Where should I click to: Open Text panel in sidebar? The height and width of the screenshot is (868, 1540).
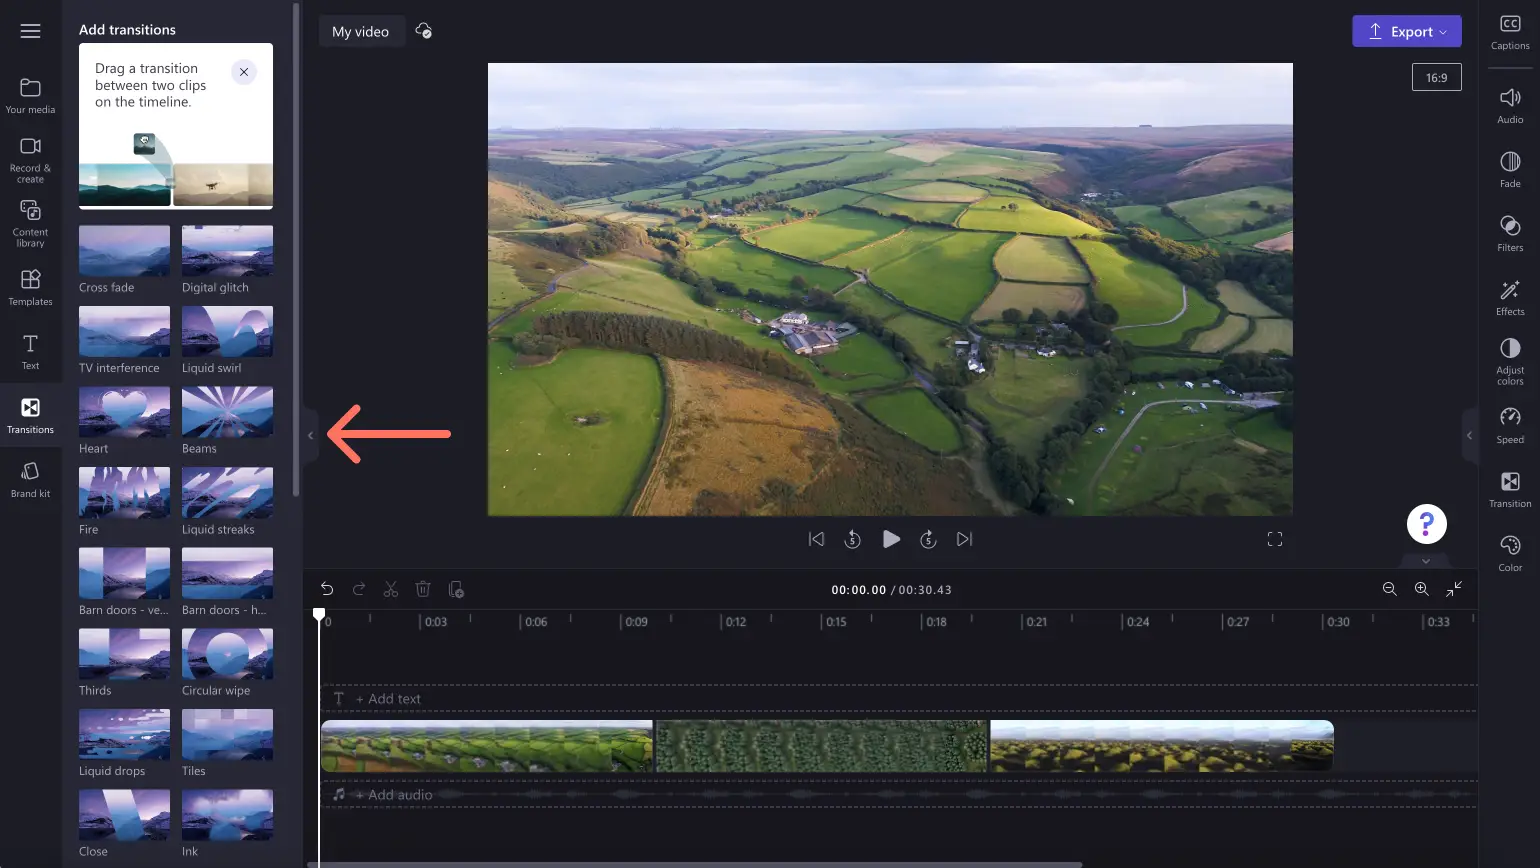pos(30,352)
